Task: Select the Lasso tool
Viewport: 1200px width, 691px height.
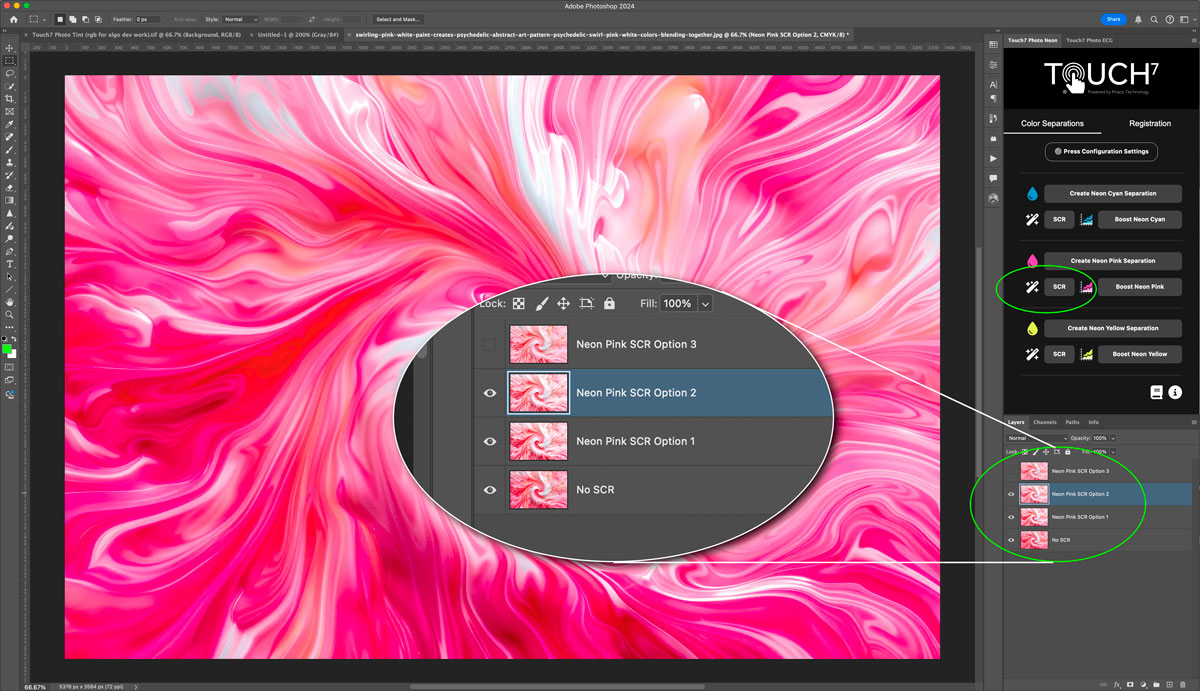Action: [x=10, y=74]
